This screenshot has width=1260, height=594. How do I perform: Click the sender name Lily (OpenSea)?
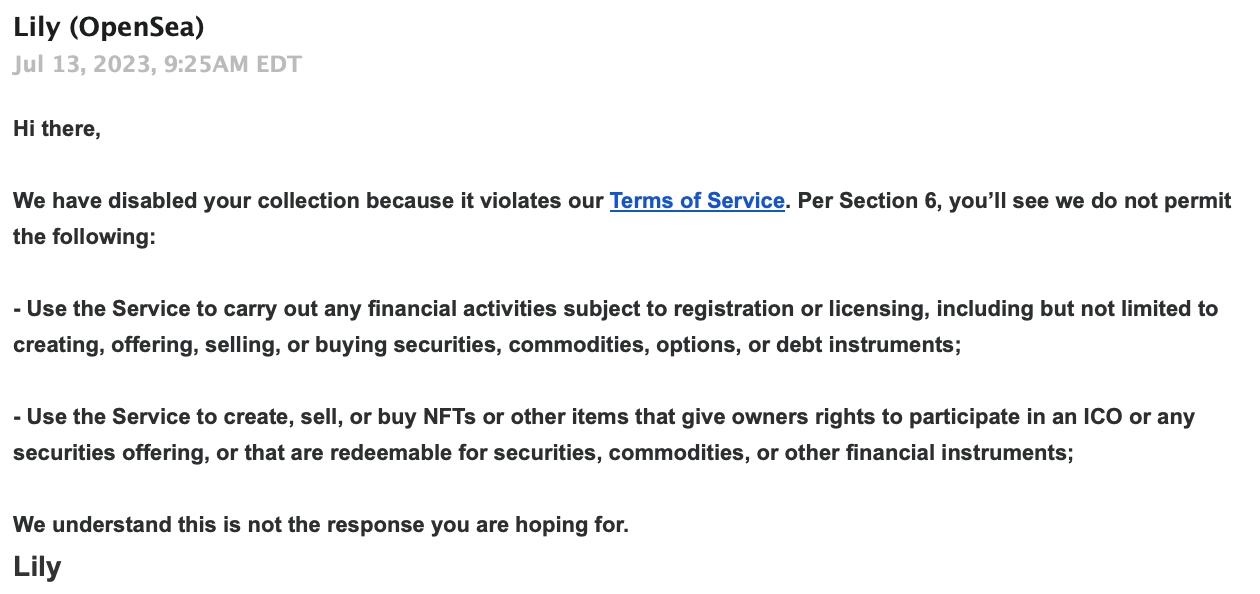click(x=109, y=27)
